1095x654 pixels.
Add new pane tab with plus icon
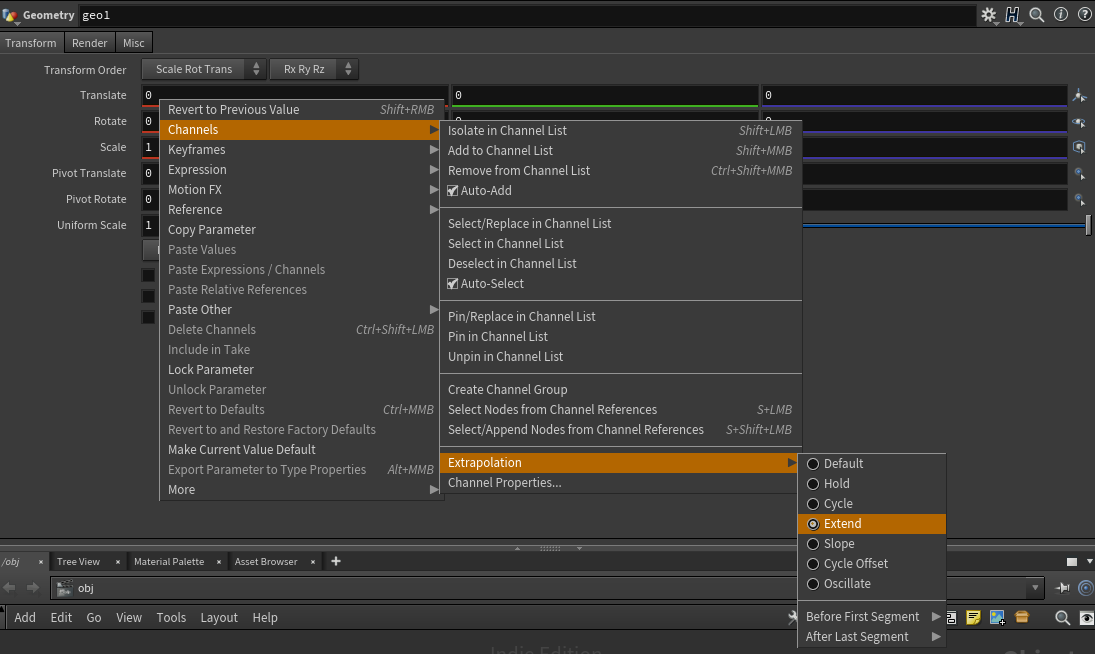(336, 561)
